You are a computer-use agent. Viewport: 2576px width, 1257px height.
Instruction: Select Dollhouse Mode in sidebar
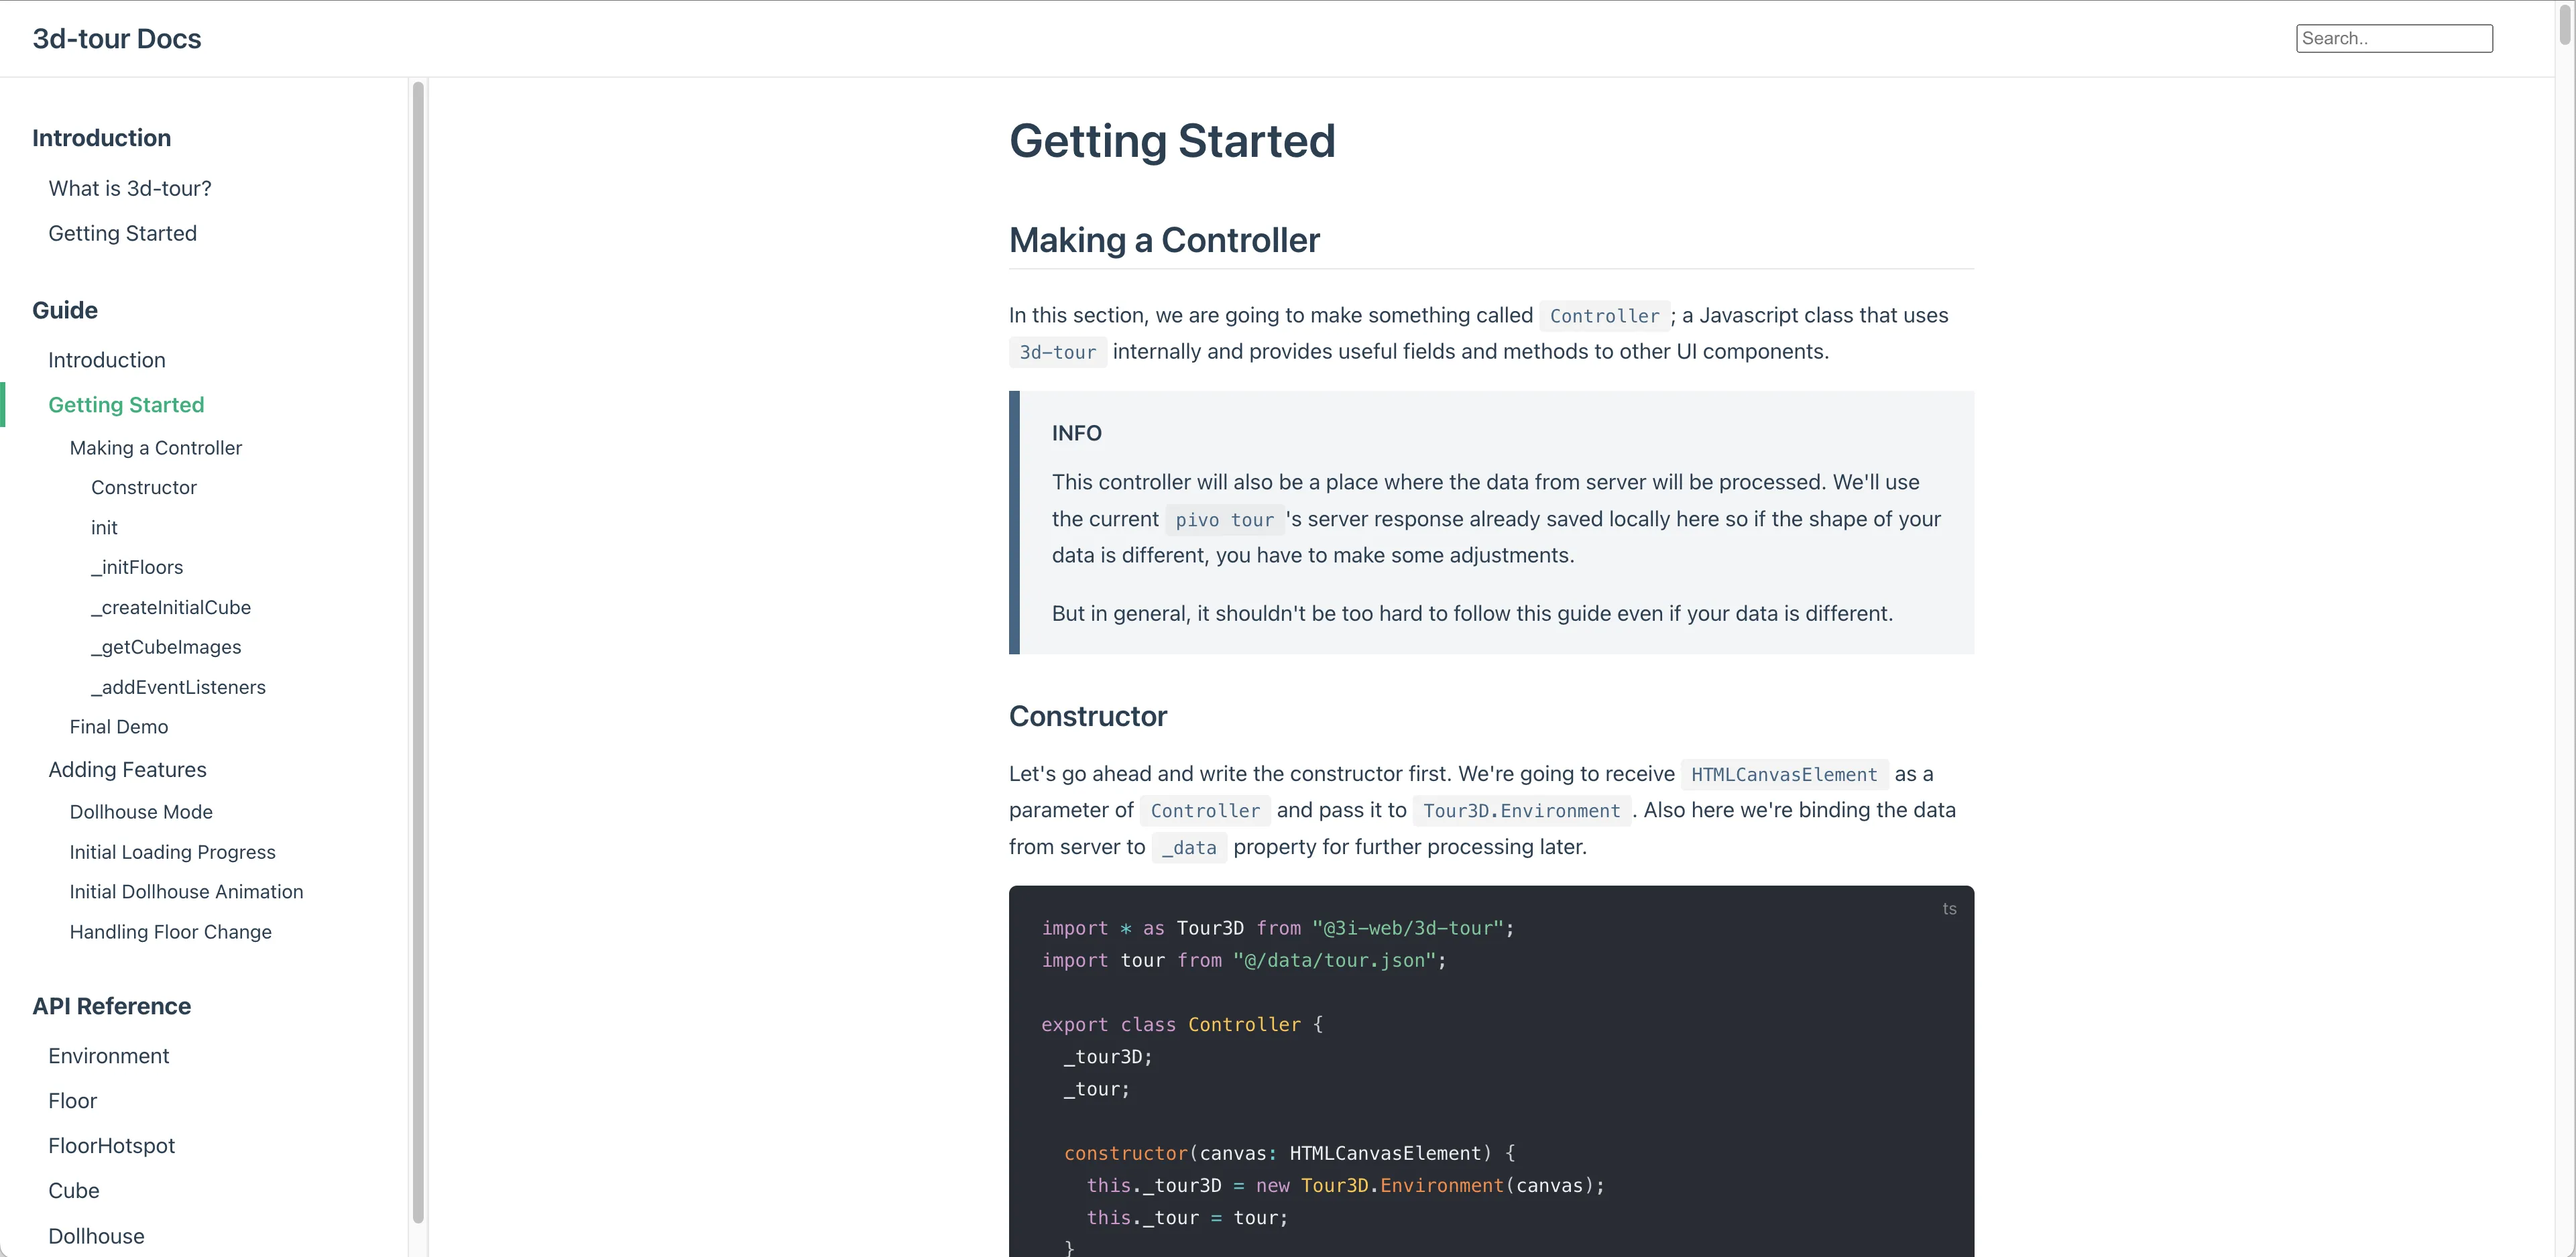(x=141, y=812)
